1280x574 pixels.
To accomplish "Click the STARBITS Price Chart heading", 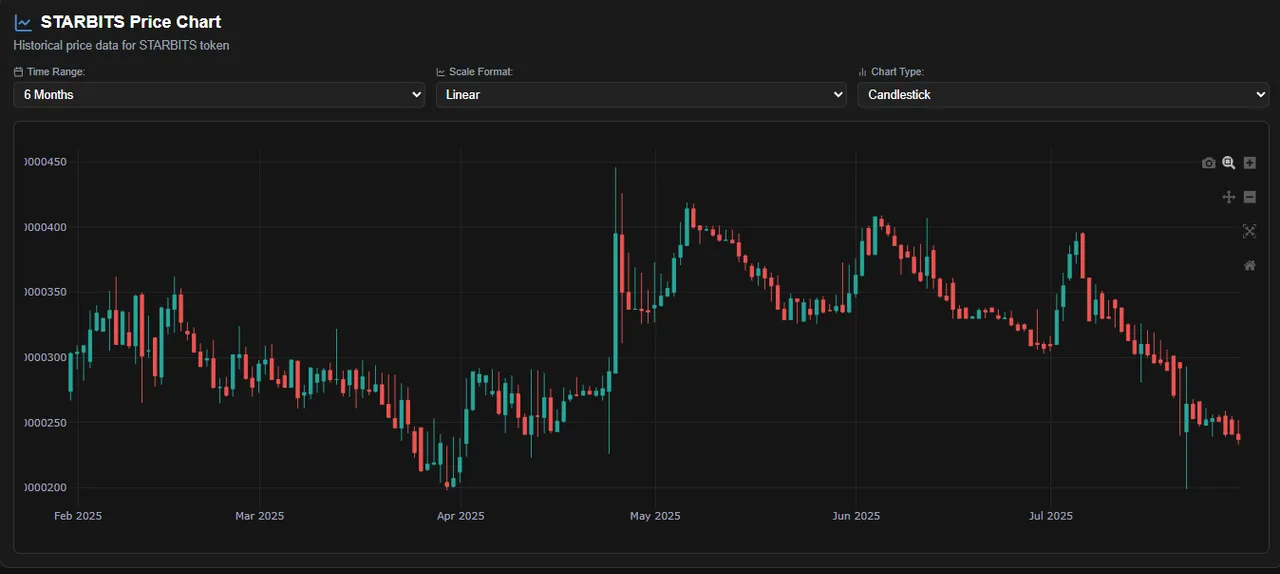I will tap(131, 22).
